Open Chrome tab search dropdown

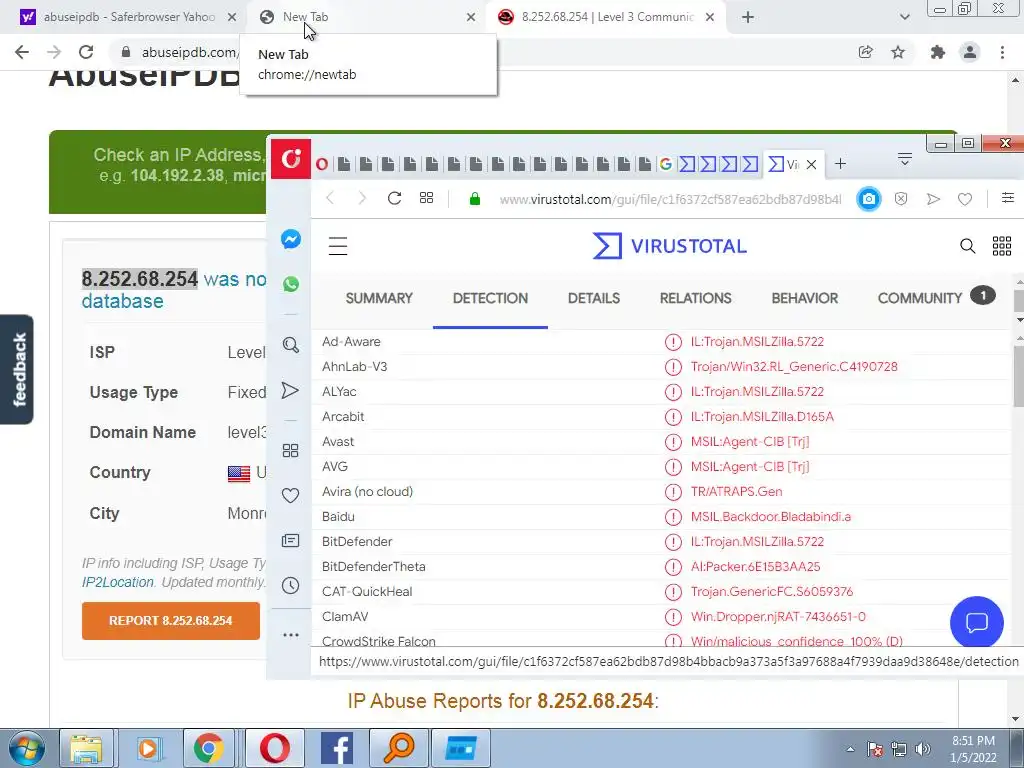pyautogui.click(x=904, y=18)
